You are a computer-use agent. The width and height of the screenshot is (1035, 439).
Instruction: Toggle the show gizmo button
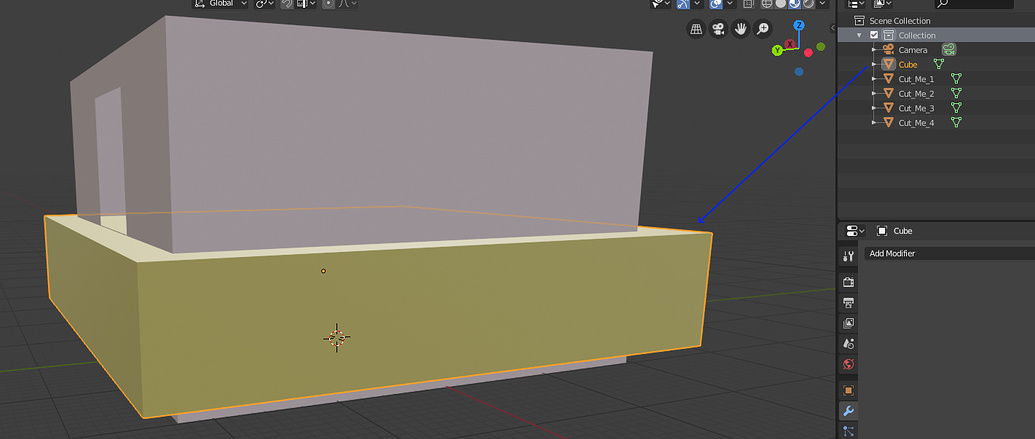(x=683, y=3)
